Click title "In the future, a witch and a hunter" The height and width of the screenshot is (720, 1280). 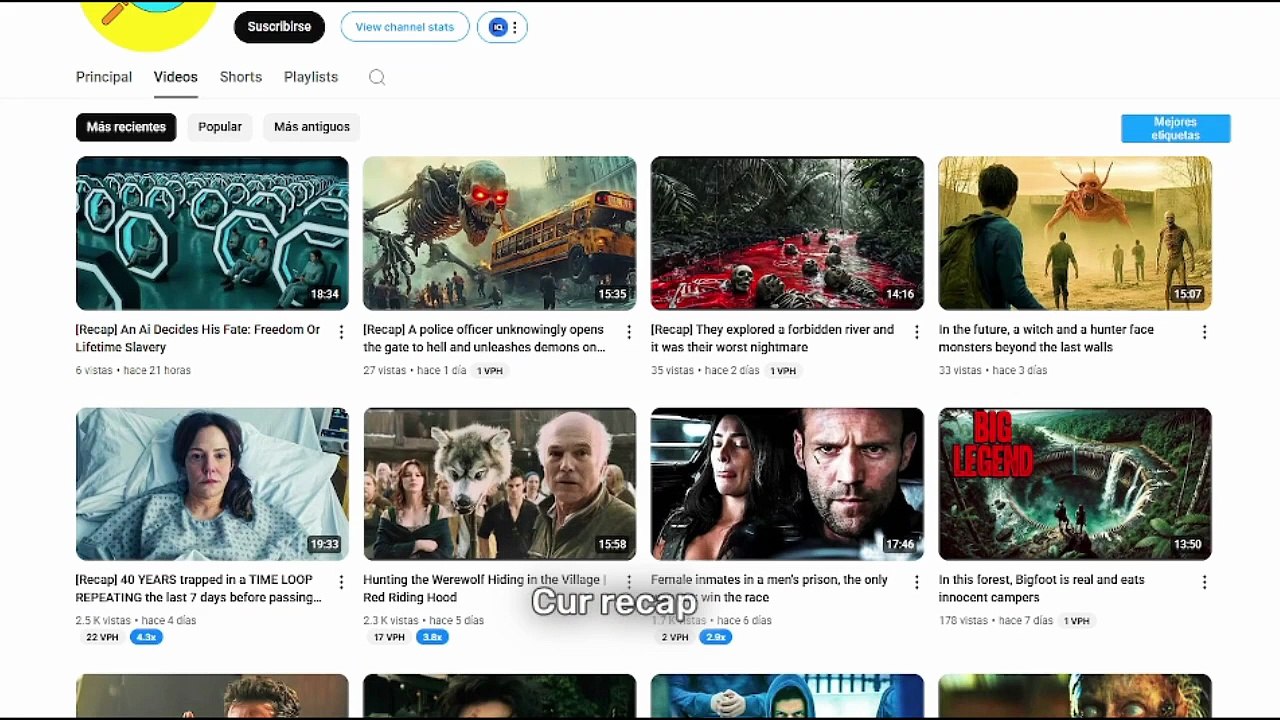click(1046, 338)
